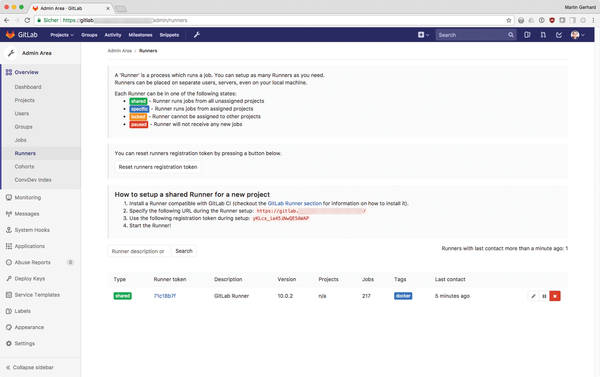The height and width of the screenshot is (377, 600).
Task: Edit the GitLab Runner with the pencil icon
Action: (533, 296)
